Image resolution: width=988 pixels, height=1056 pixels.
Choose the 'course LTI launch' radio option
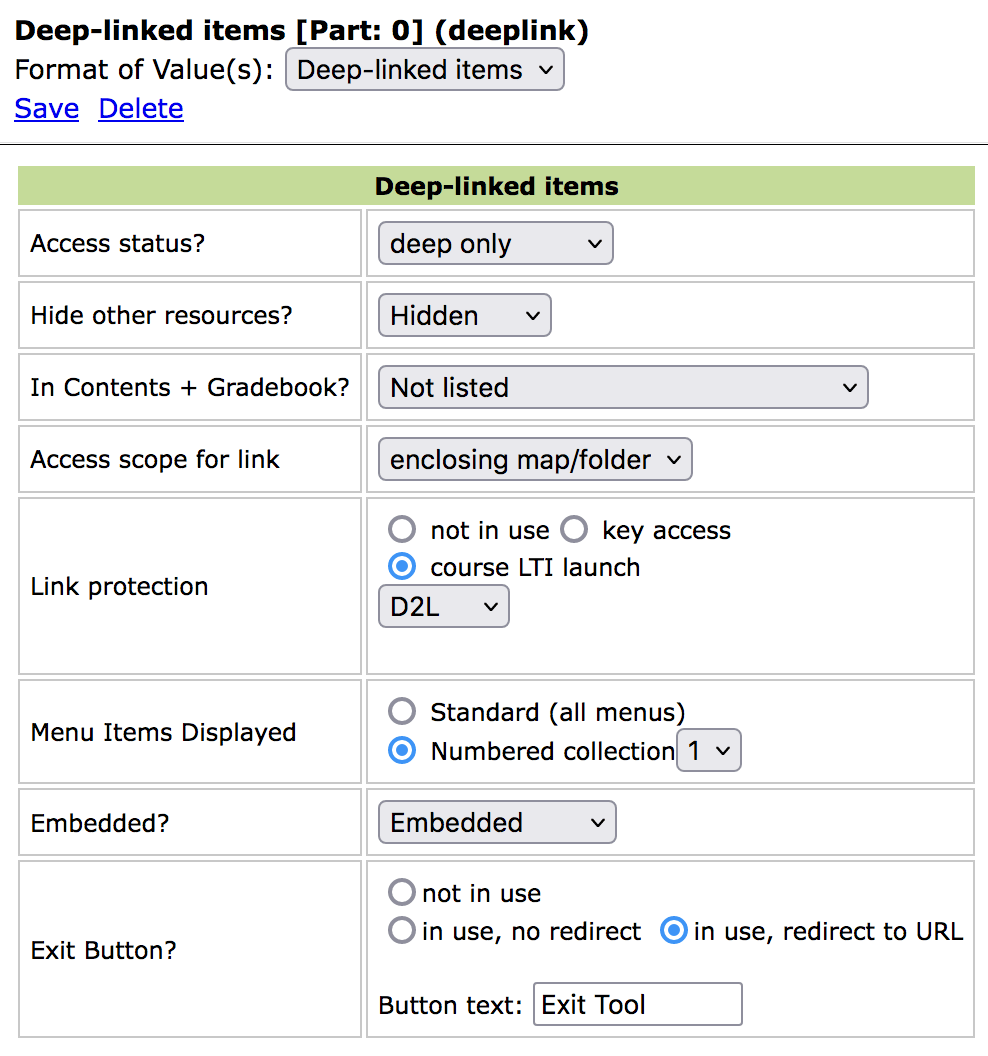[402, 567]
